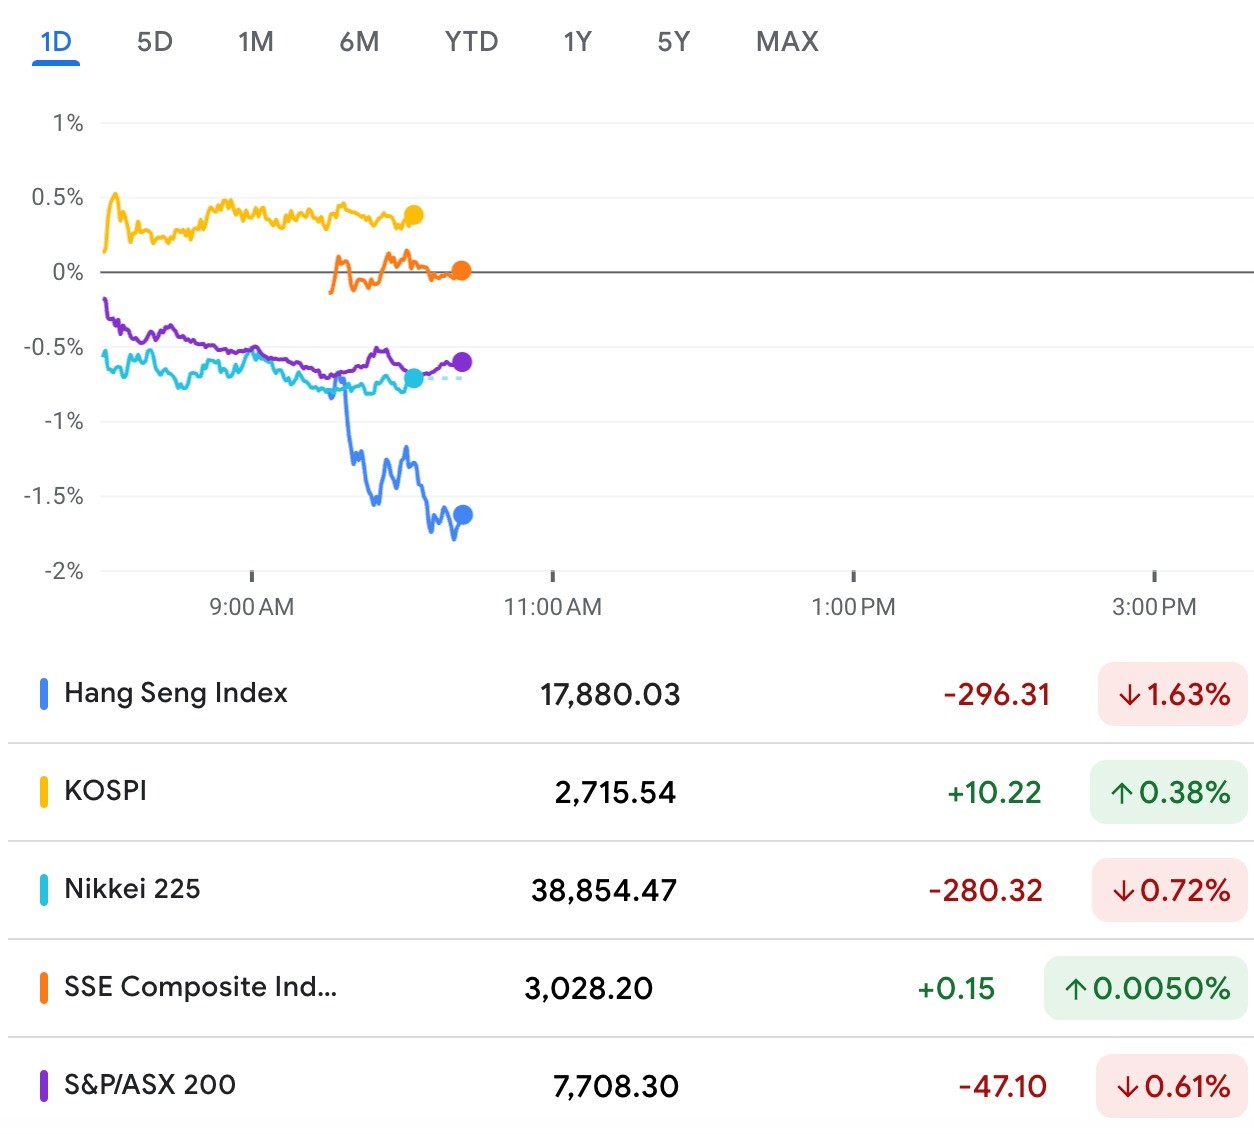Select the MAX time range tab

click(x=788, y=42)
